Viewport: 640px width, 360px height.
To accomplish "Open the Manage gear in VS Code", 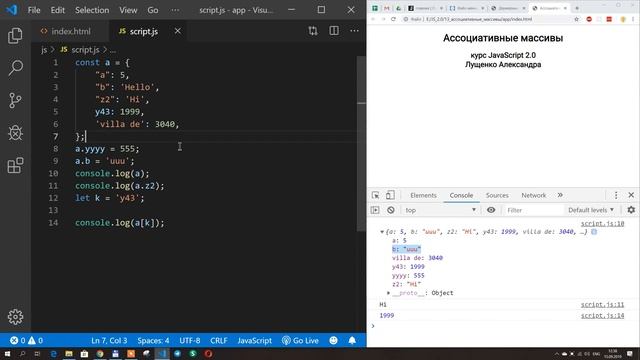I will point(15,317).
